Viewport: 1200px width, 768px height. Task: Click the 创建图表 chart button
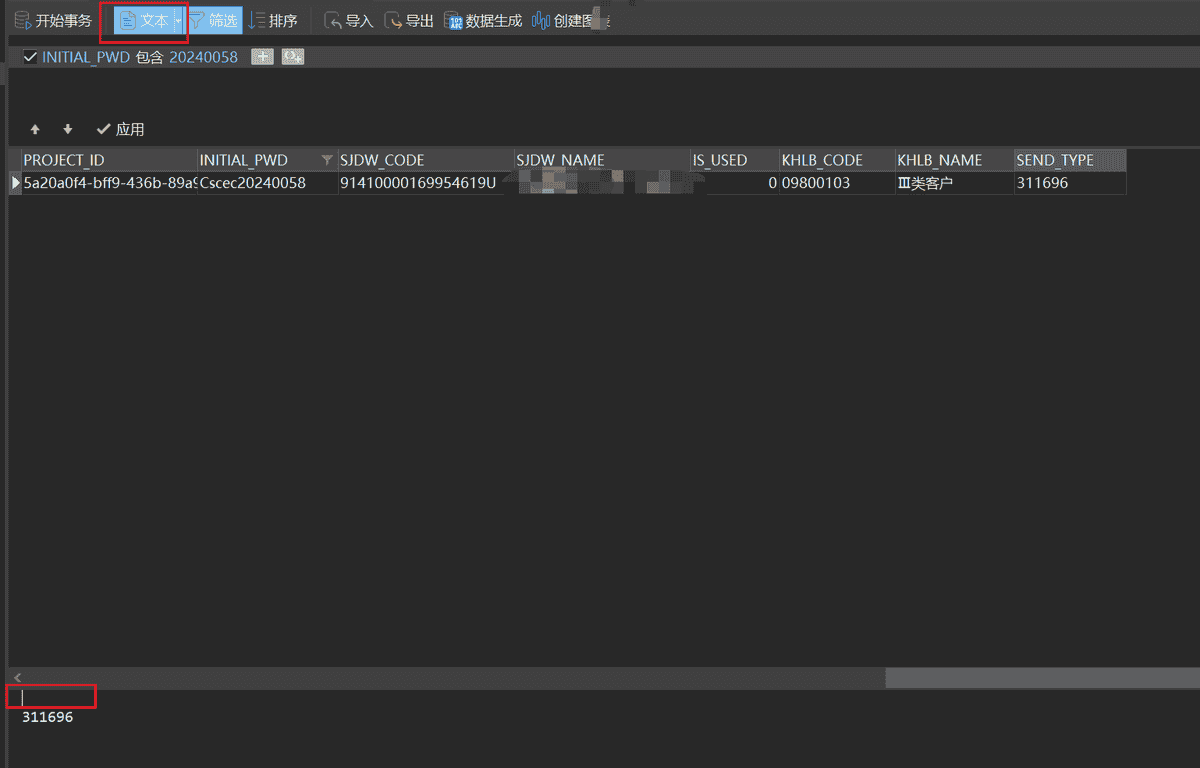coord(571,21)
